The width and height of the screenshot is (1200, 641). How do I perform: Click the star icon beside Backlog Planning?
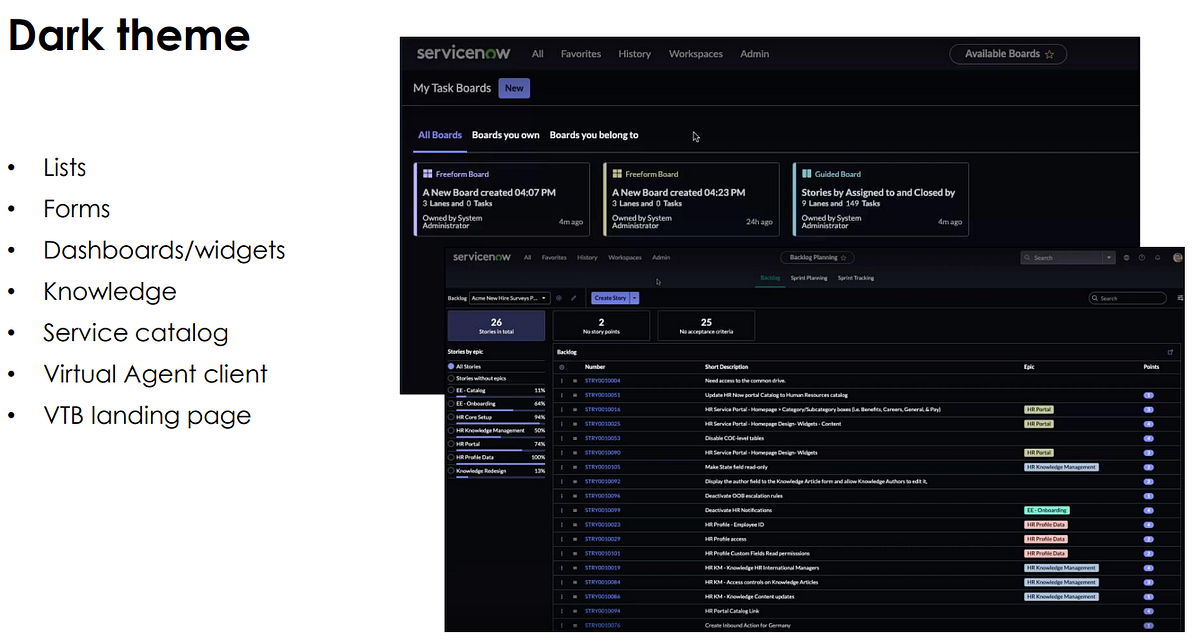pyautogui.click(x=844, y=258)
